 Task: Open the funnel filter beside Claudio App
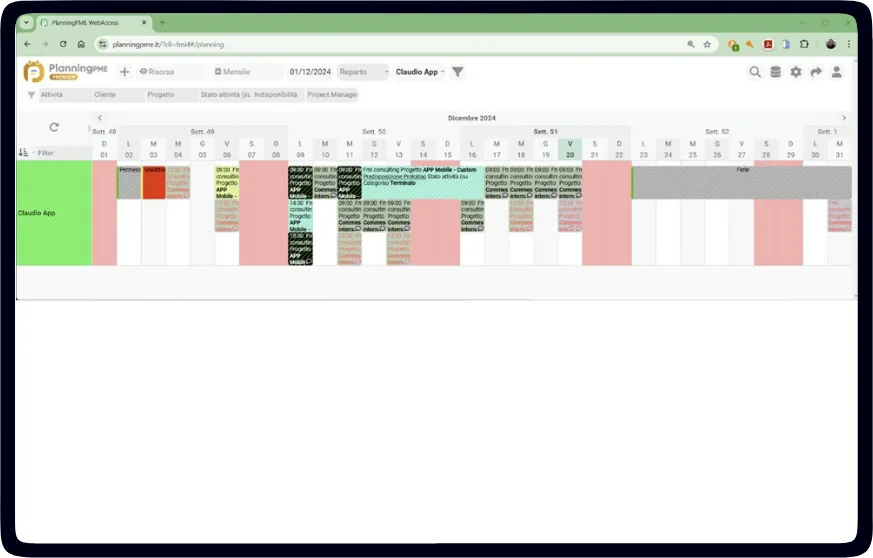click(458, 72)
